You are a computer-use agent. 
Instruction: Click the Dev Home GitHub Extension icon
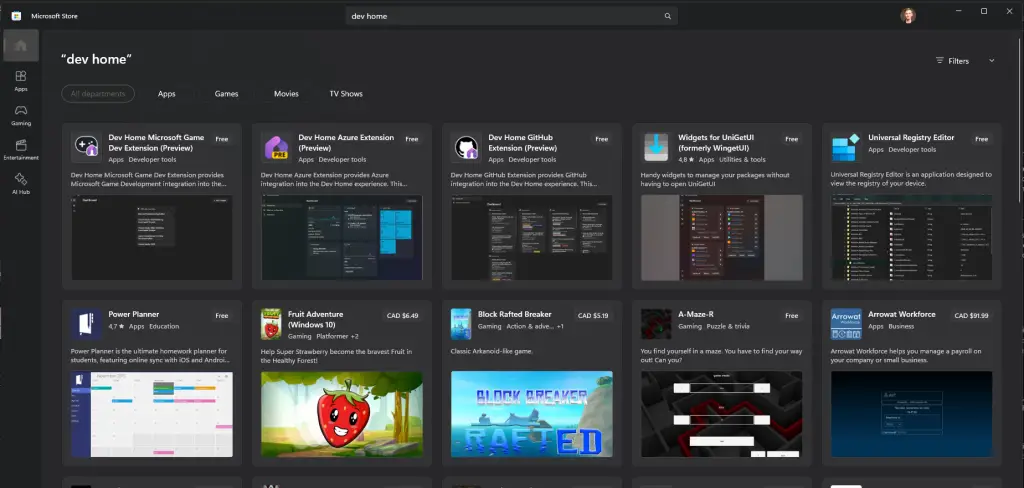(x=467, y=148)
